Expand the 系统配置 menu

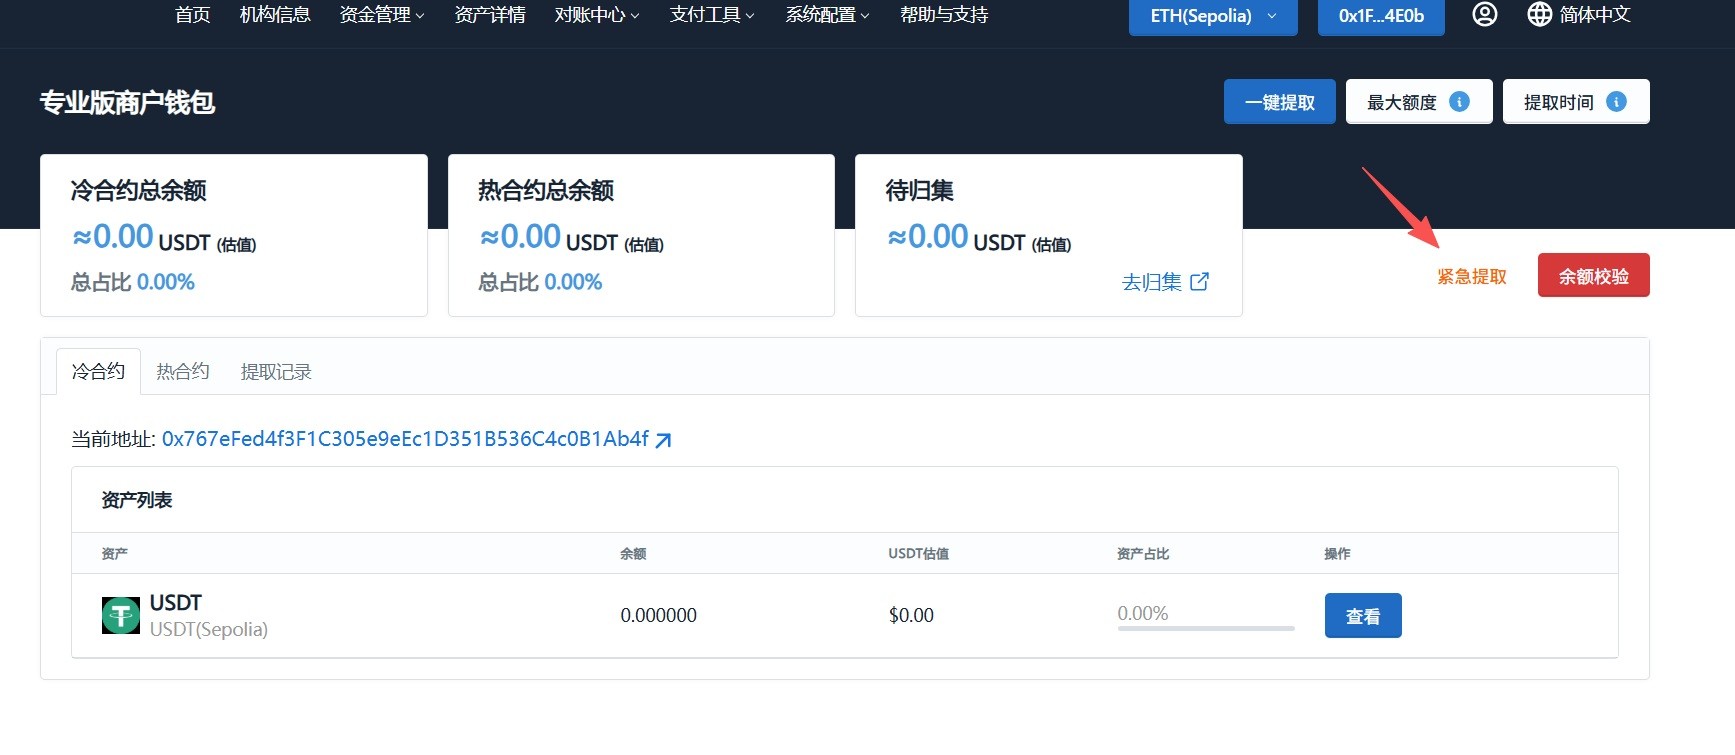[827, 15]
